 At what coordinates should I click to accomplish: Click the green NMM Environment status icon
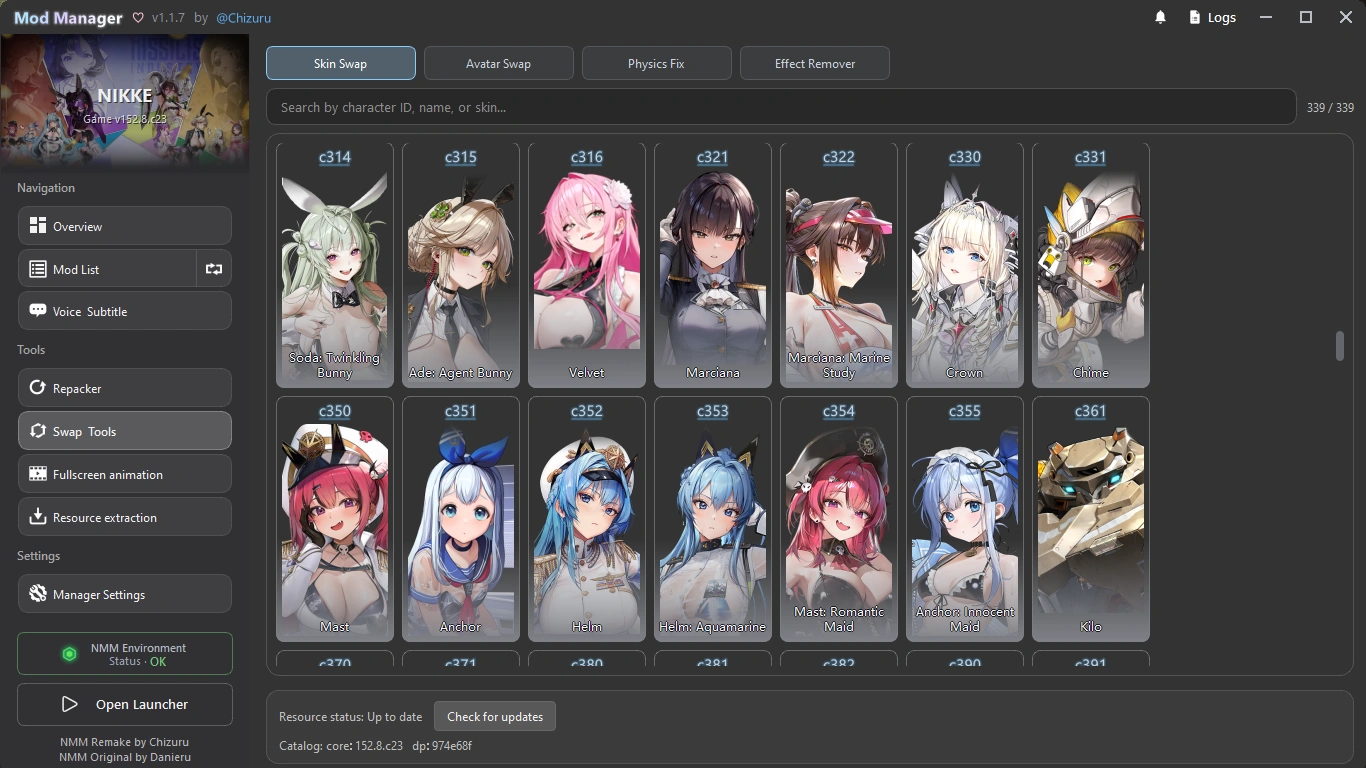[x=70, y=654]
